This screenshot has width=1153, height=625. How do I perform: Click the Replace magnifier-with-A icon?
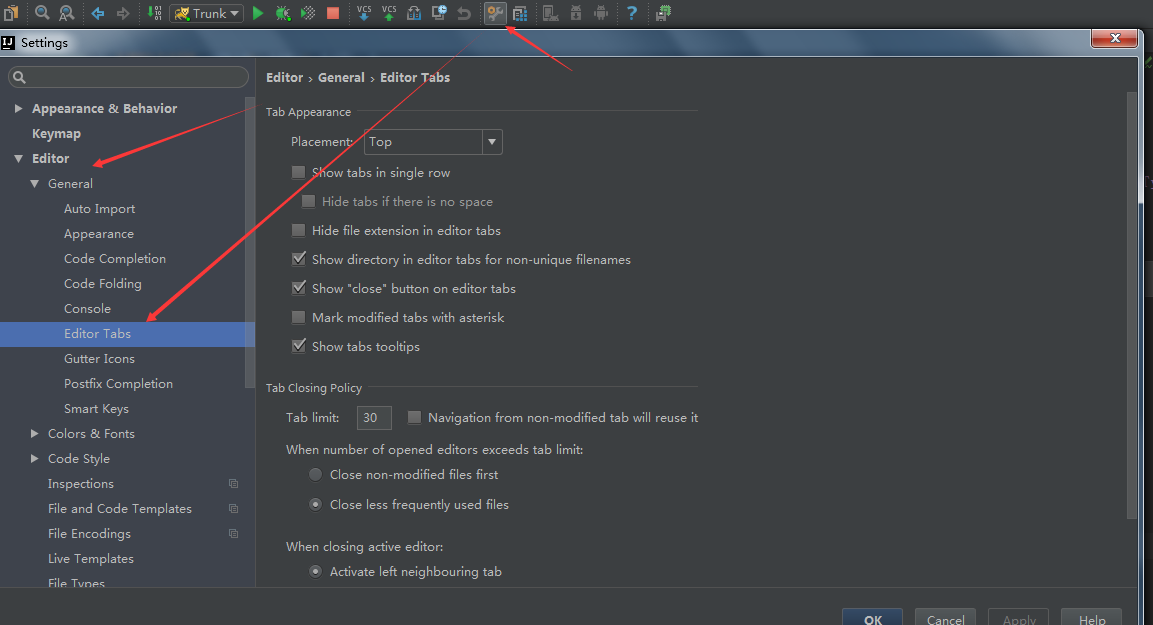click(x=67, y=12)
